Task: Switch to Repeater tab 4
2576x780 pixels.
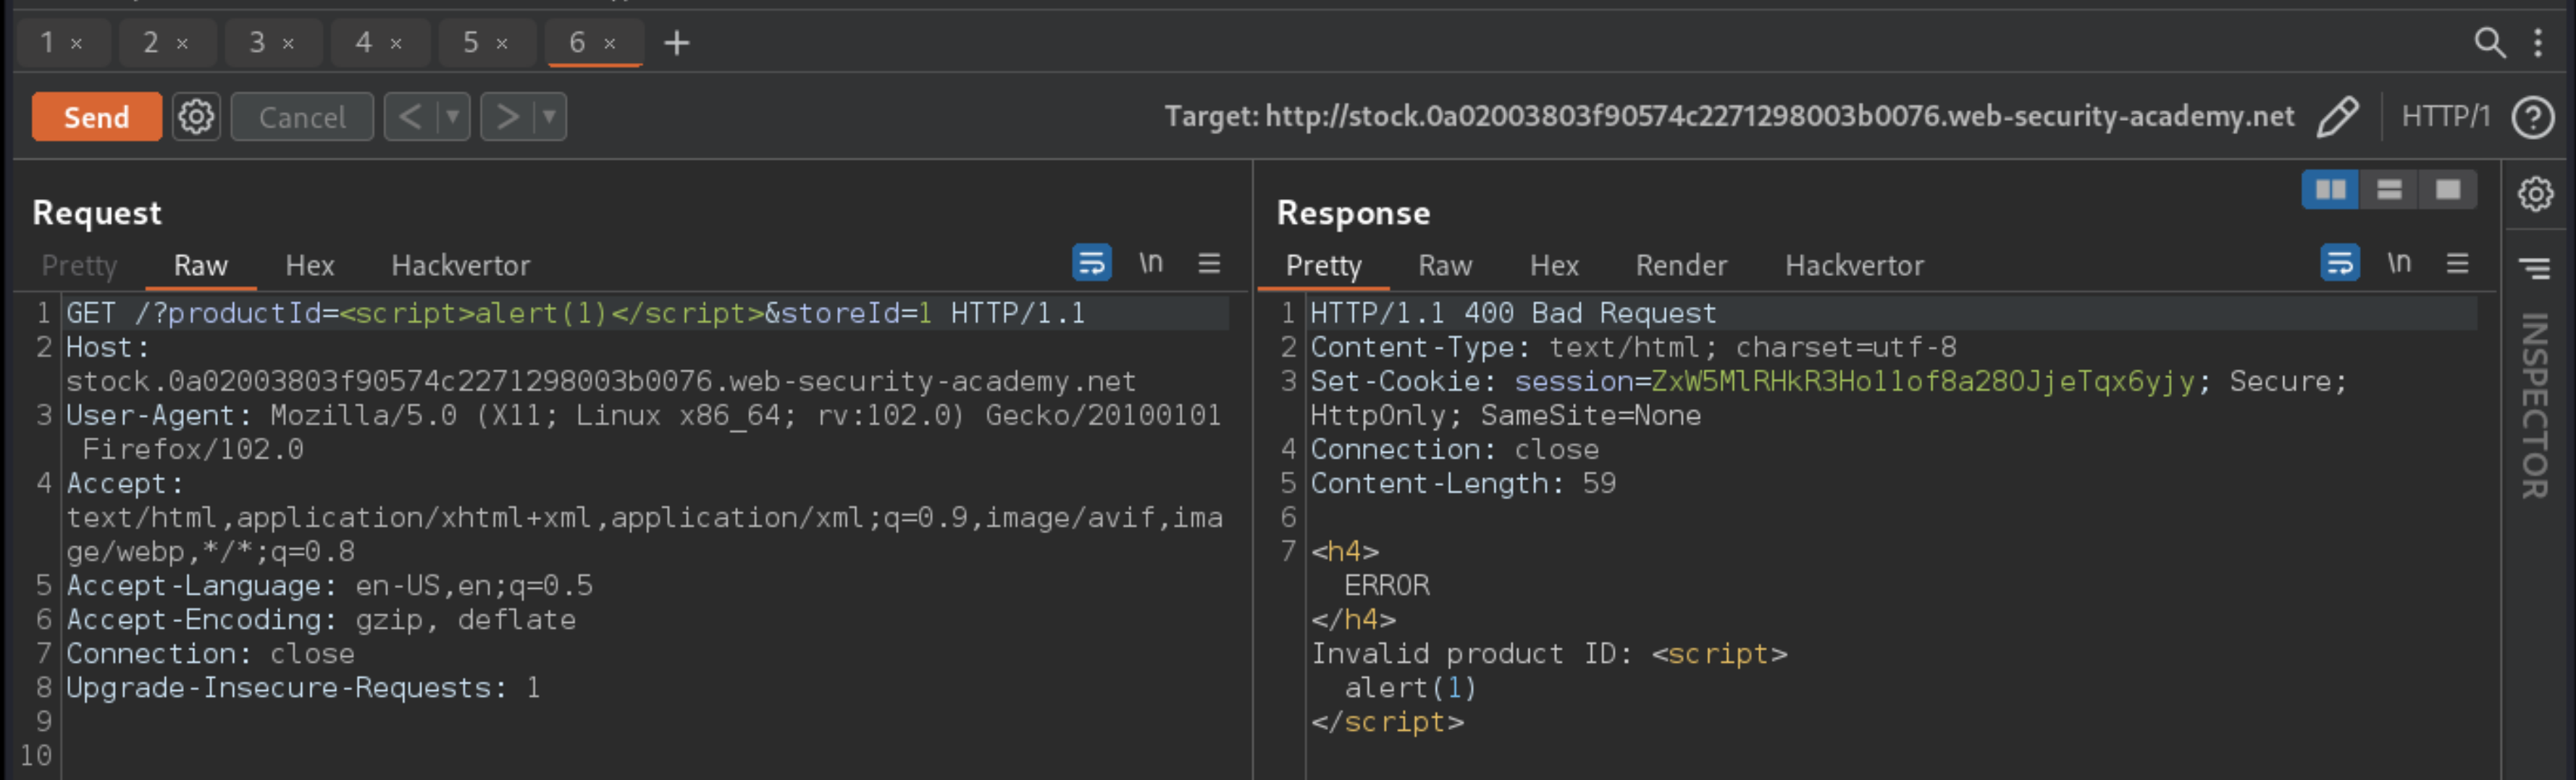Action: coord(364,42)
